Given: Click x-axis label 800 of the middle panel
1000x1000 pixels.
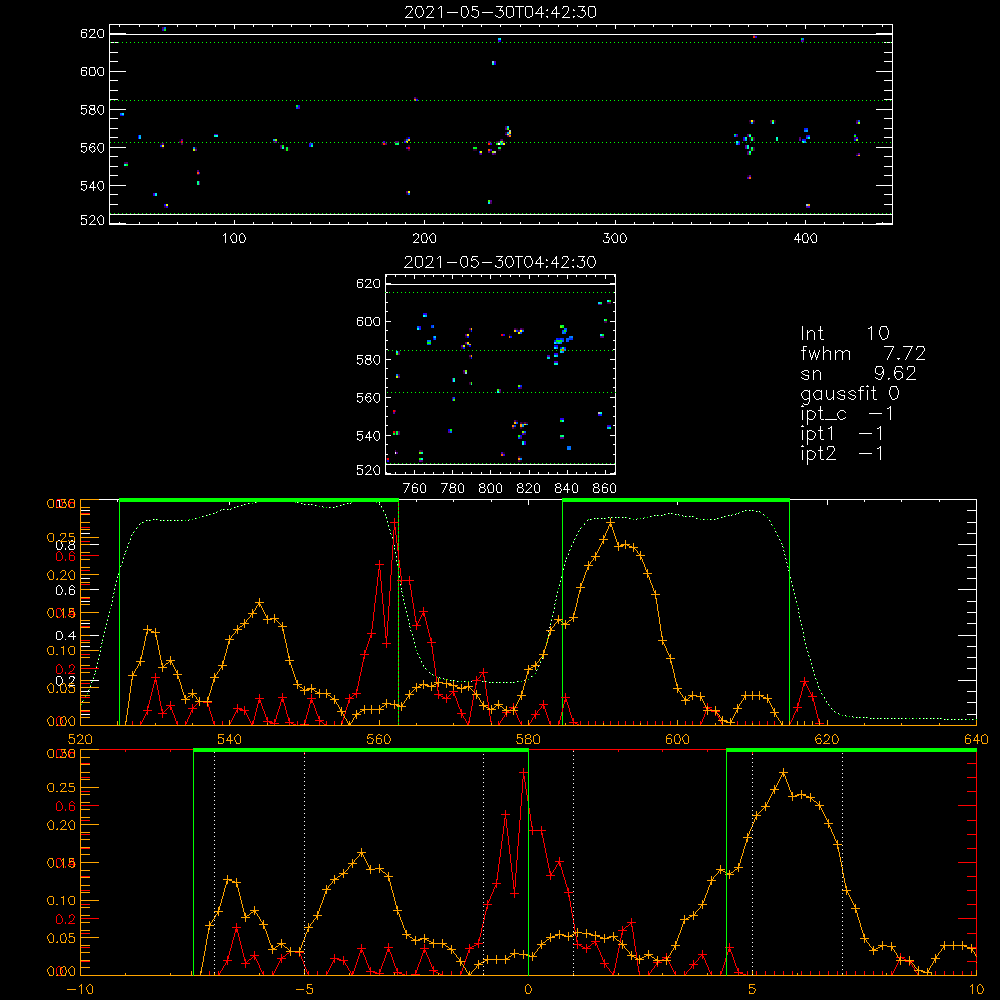Looking at the screenshot, I should pyautogui.click(x=490, y=489).
